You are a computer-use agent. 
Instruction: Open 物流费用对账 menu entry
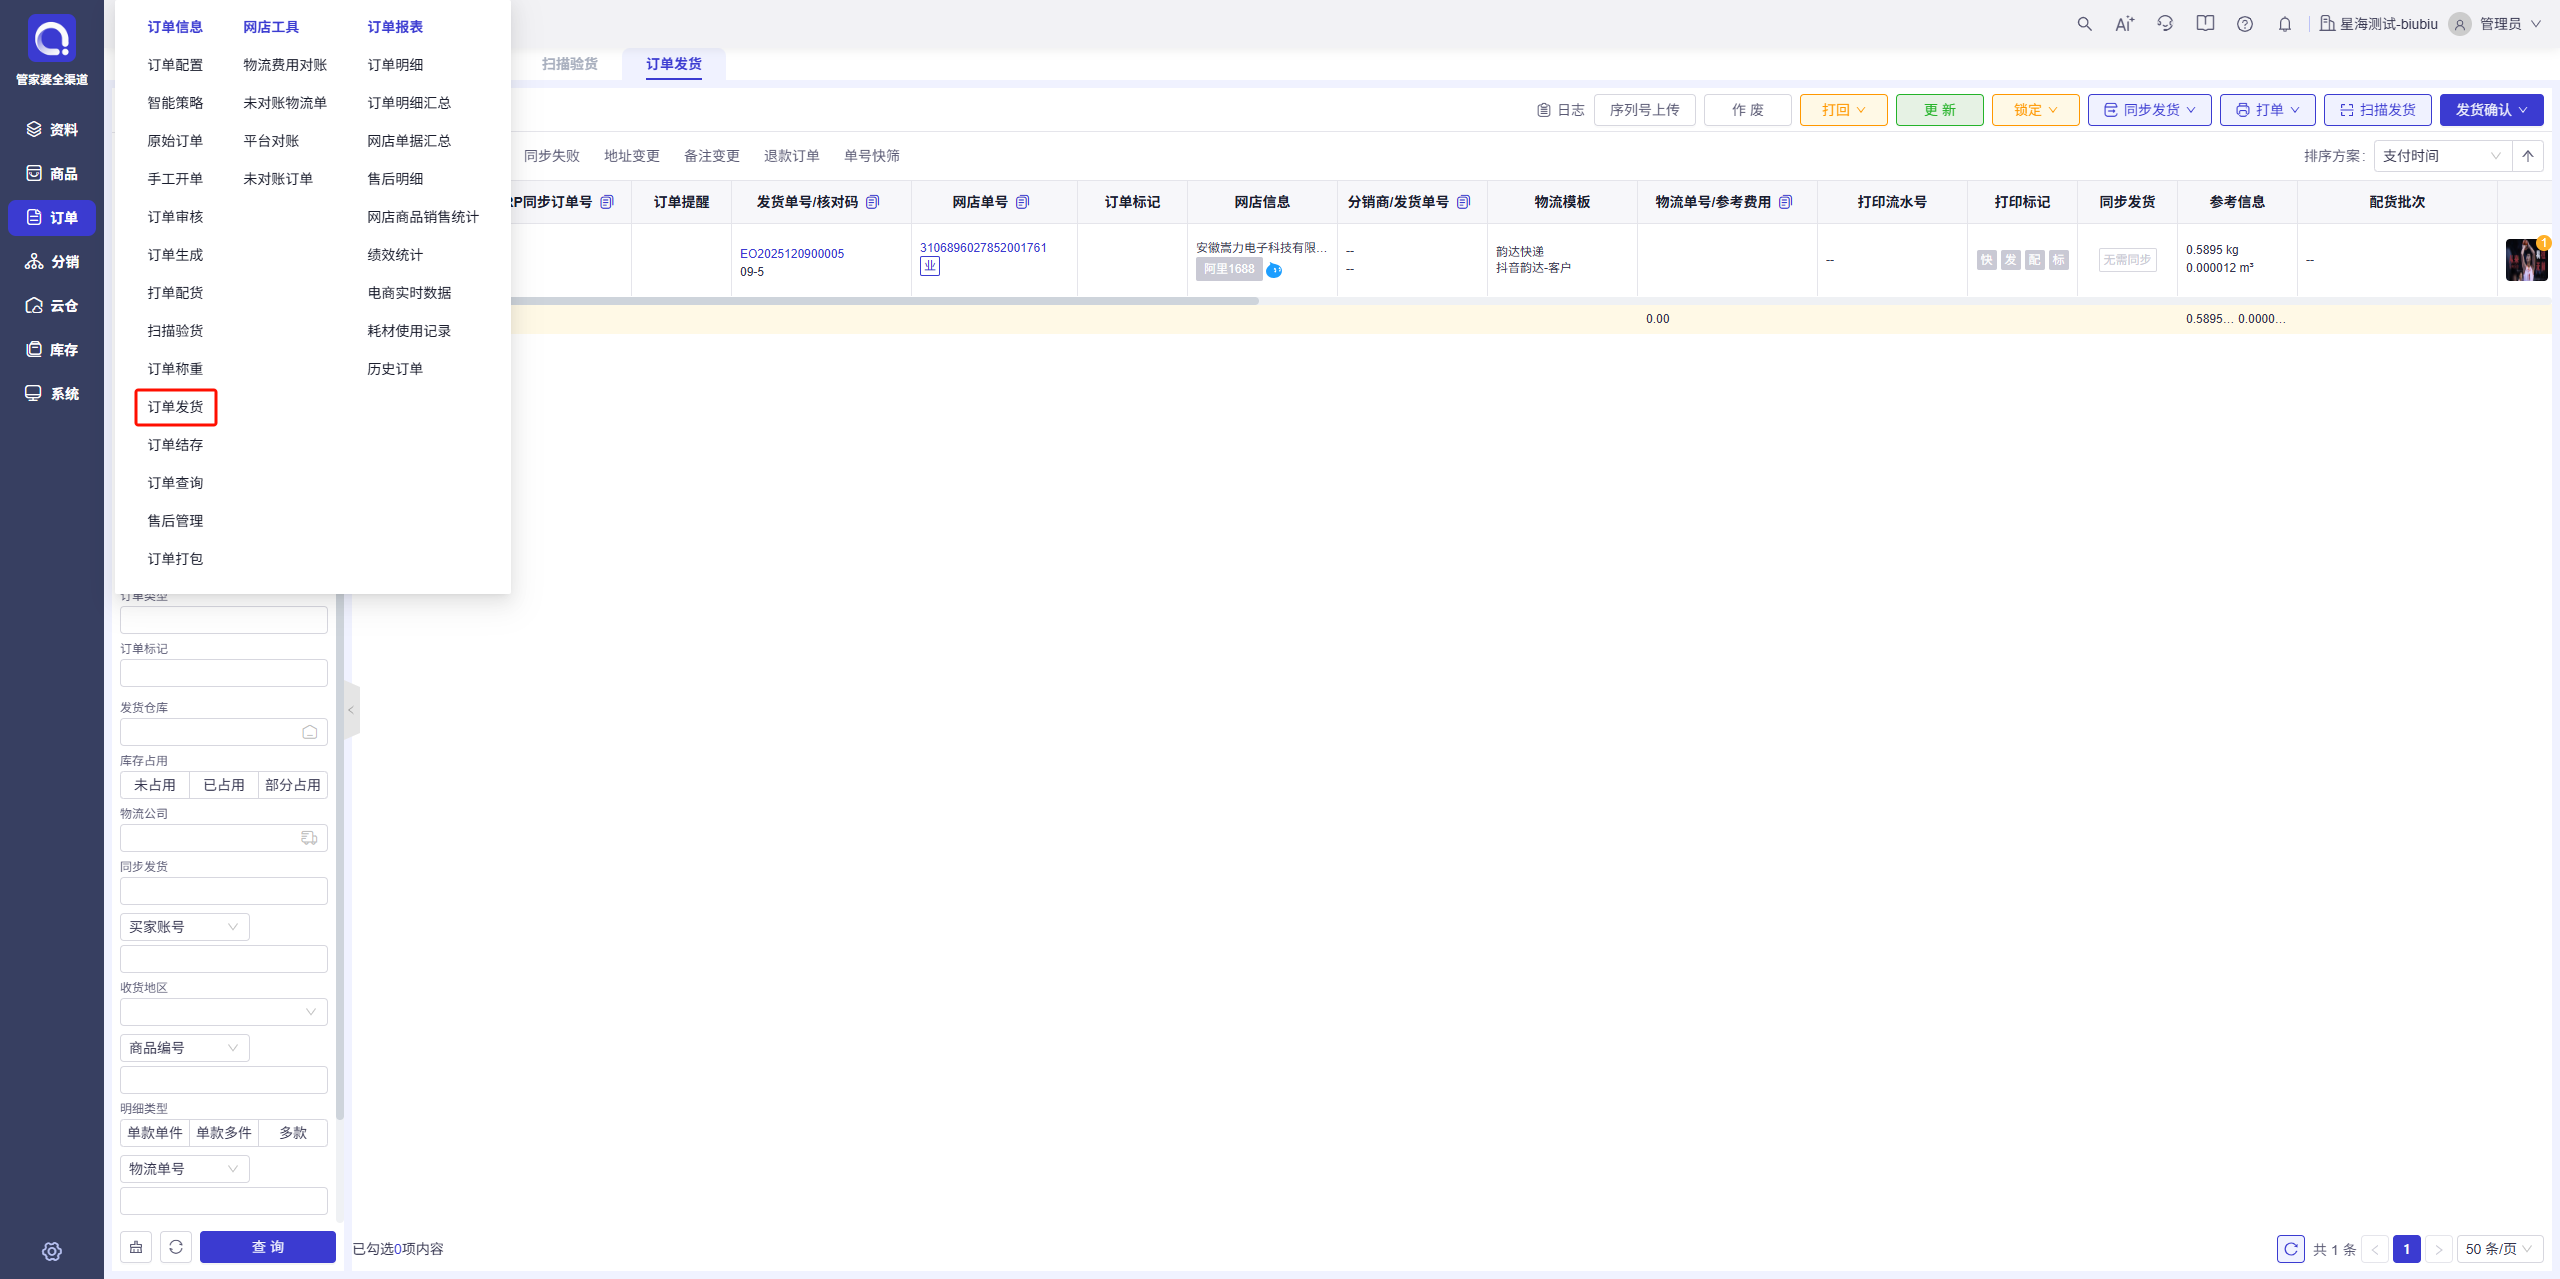[x=285, y=65]
